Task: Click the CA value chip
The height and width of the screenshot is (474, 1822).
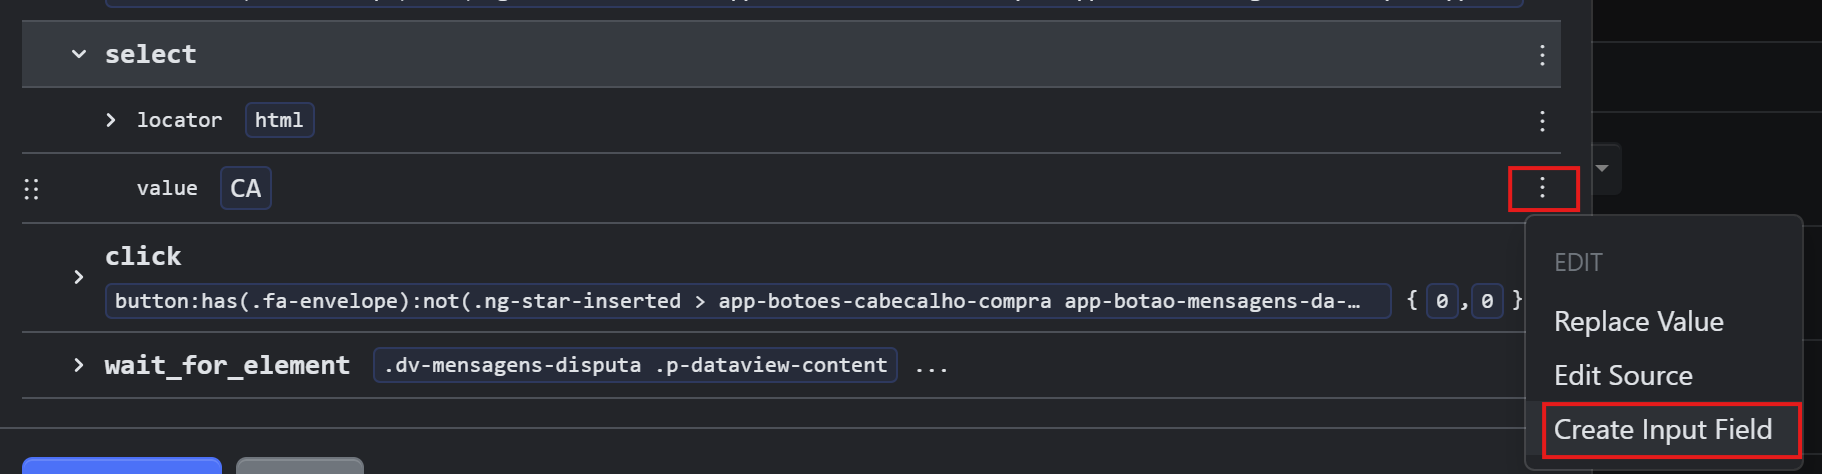Action: pos(245,189)
